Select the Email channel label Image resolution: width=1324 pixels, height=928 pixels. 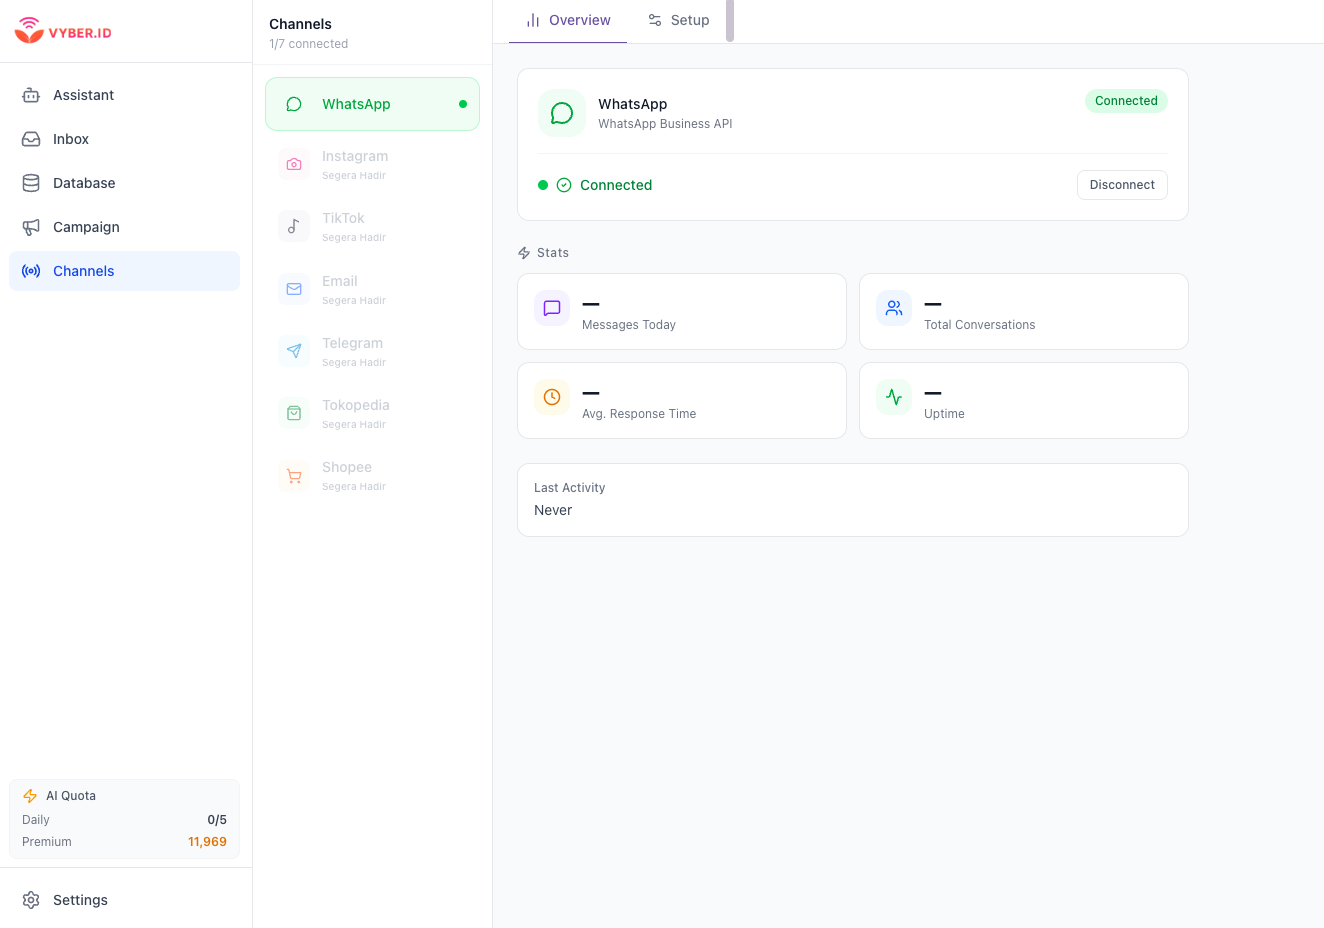point(340,281)
